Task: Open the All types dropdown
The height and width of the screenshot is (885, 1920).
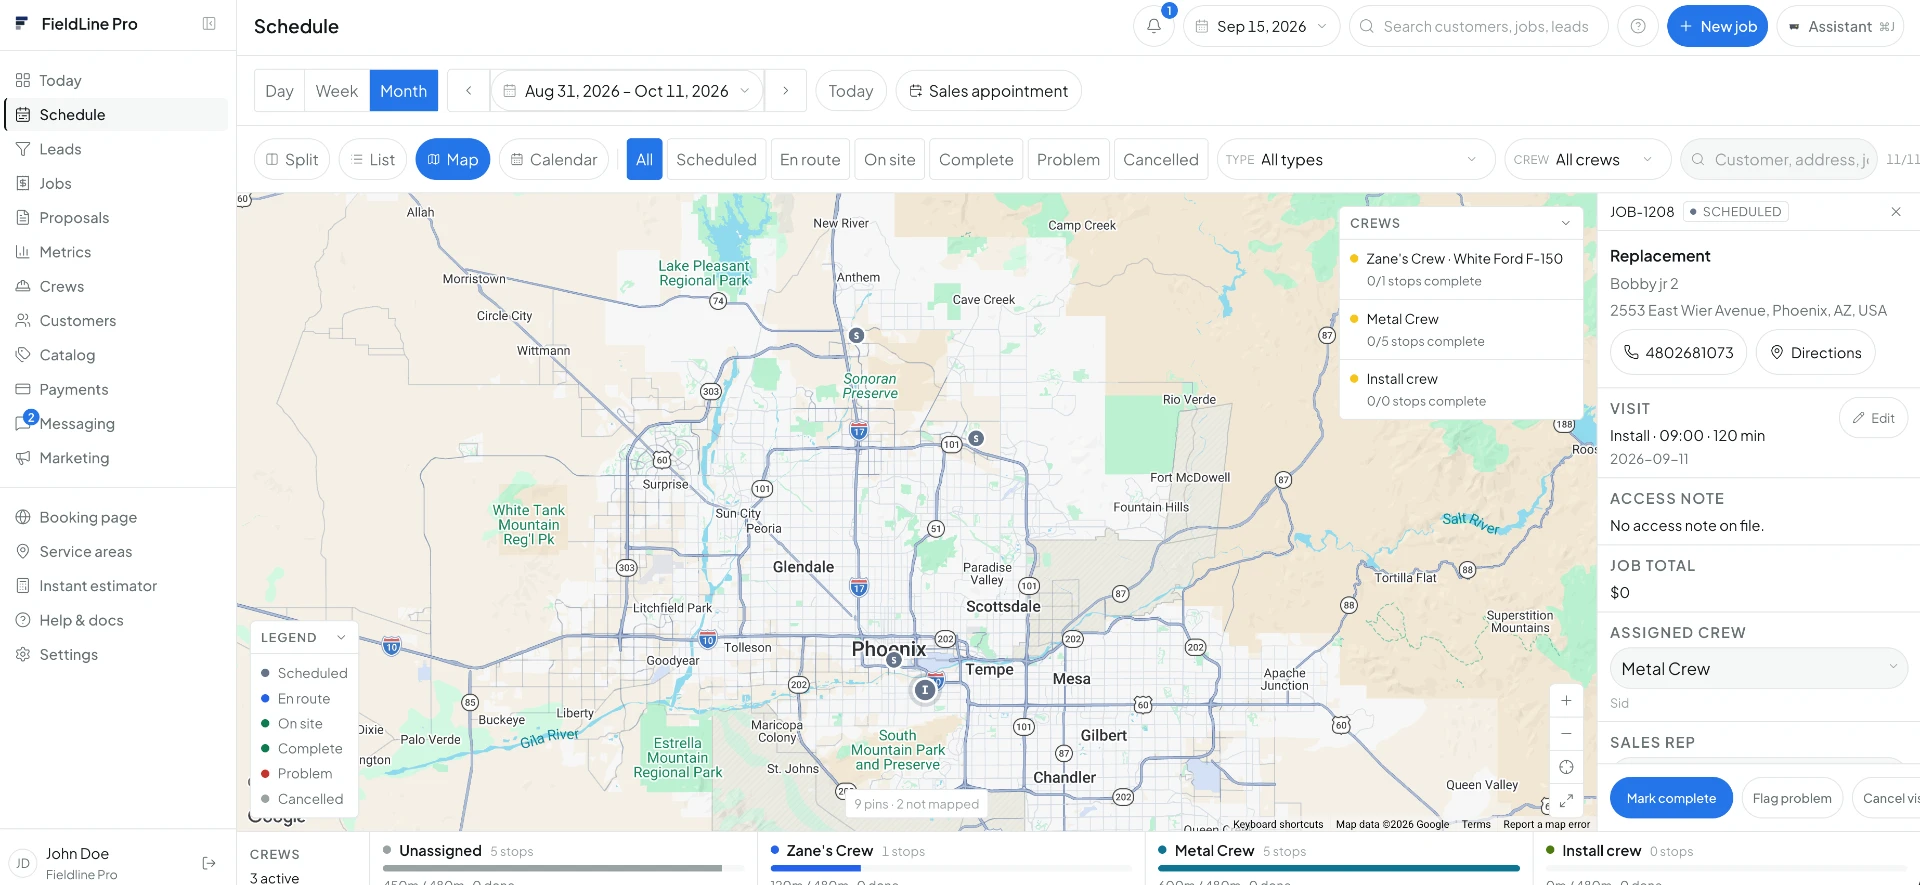Action: pyautogui.click(x=1355, y=160)
